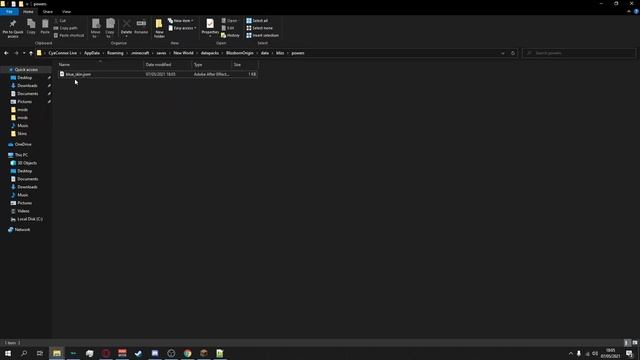Click History in the Open group
Image resolution: width=640 pixels, height=360 pixels.
click(230, 36)
